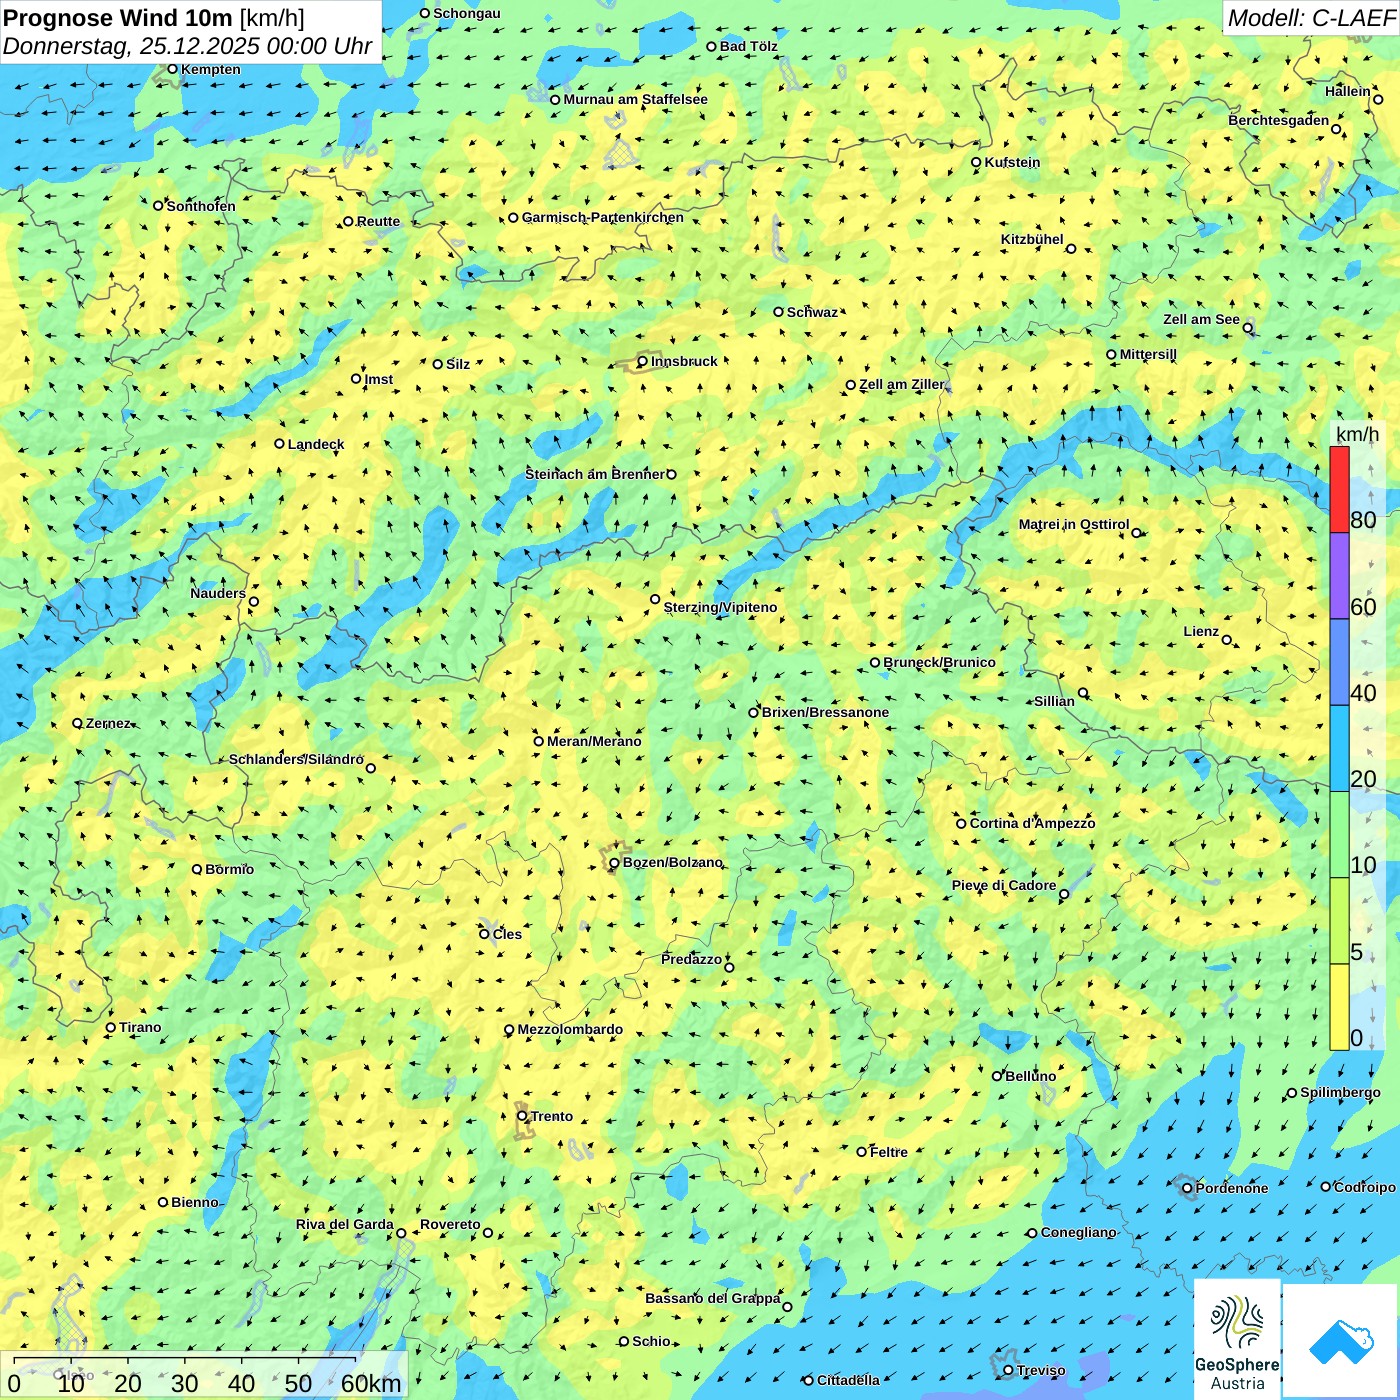Click the Kufstein location circle
This screenshot has width=1400, height=1400.
click(977, 162)
